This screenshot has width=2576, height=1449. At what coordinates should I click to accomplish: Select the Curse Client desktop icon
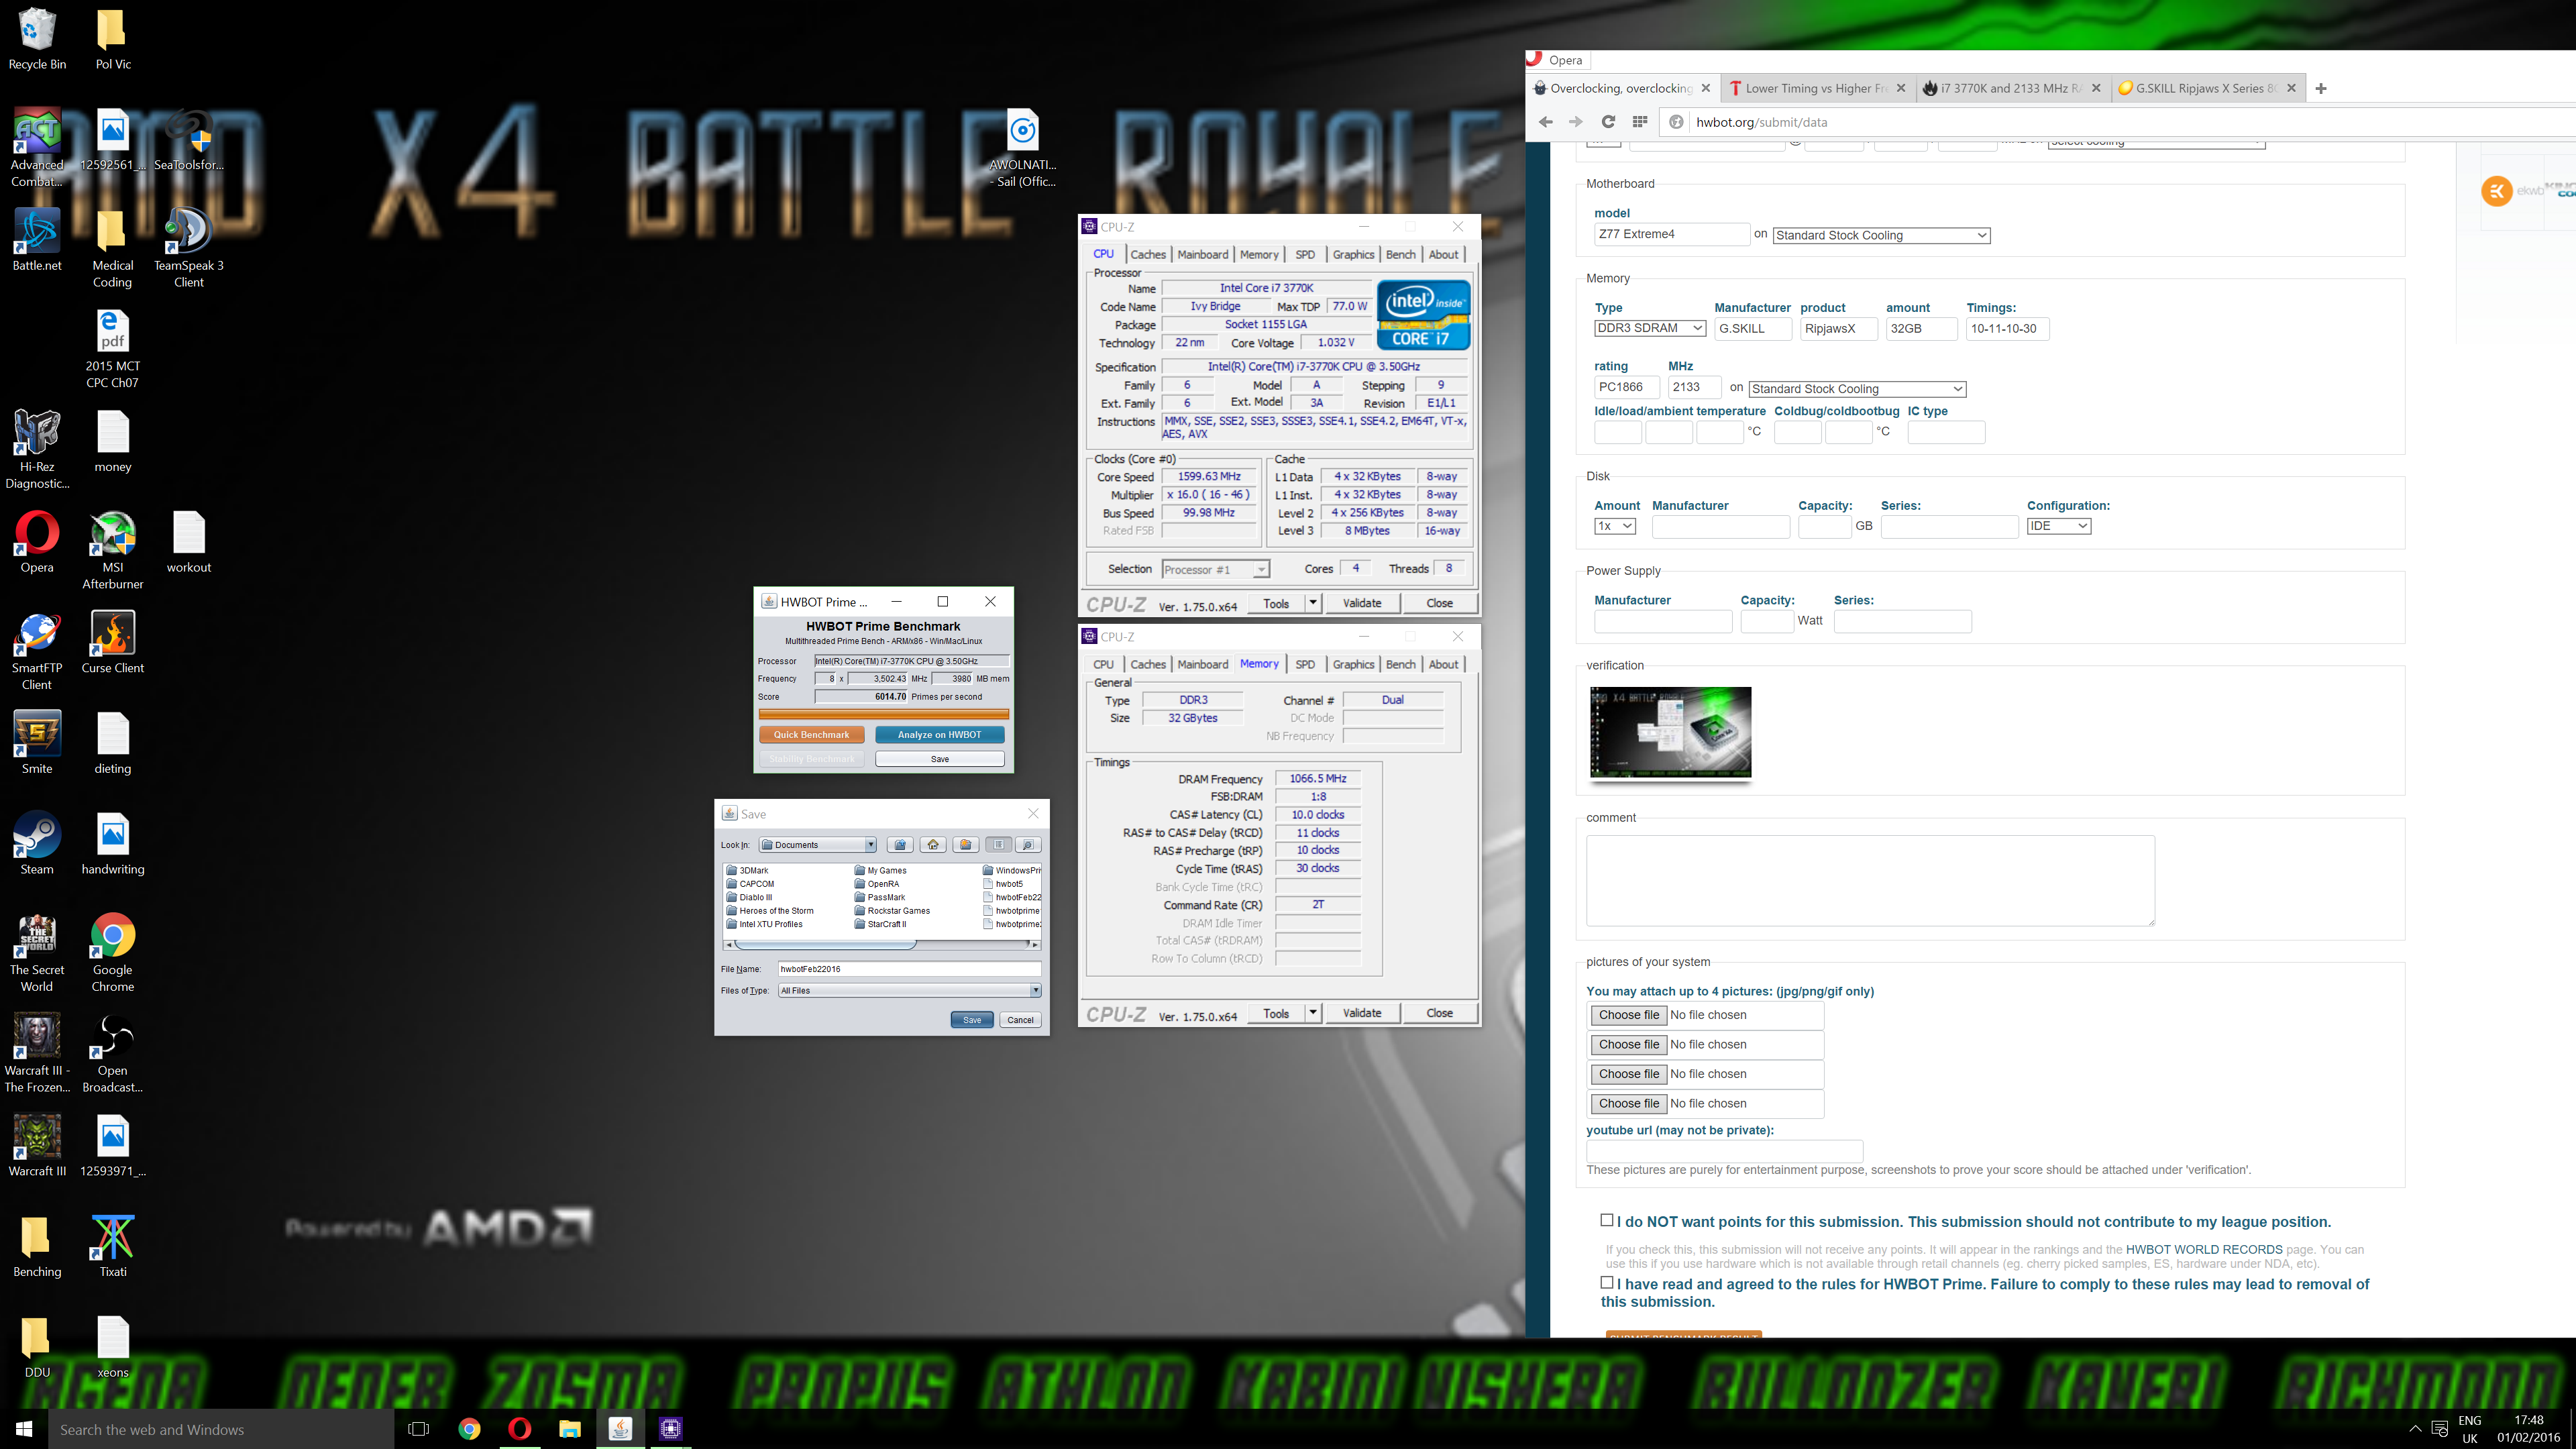(x=113, y=642)
